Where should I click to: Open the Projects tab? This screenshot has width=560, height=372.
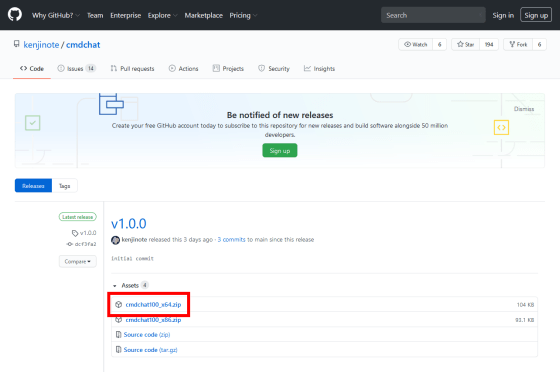click(x=228, y=69)
